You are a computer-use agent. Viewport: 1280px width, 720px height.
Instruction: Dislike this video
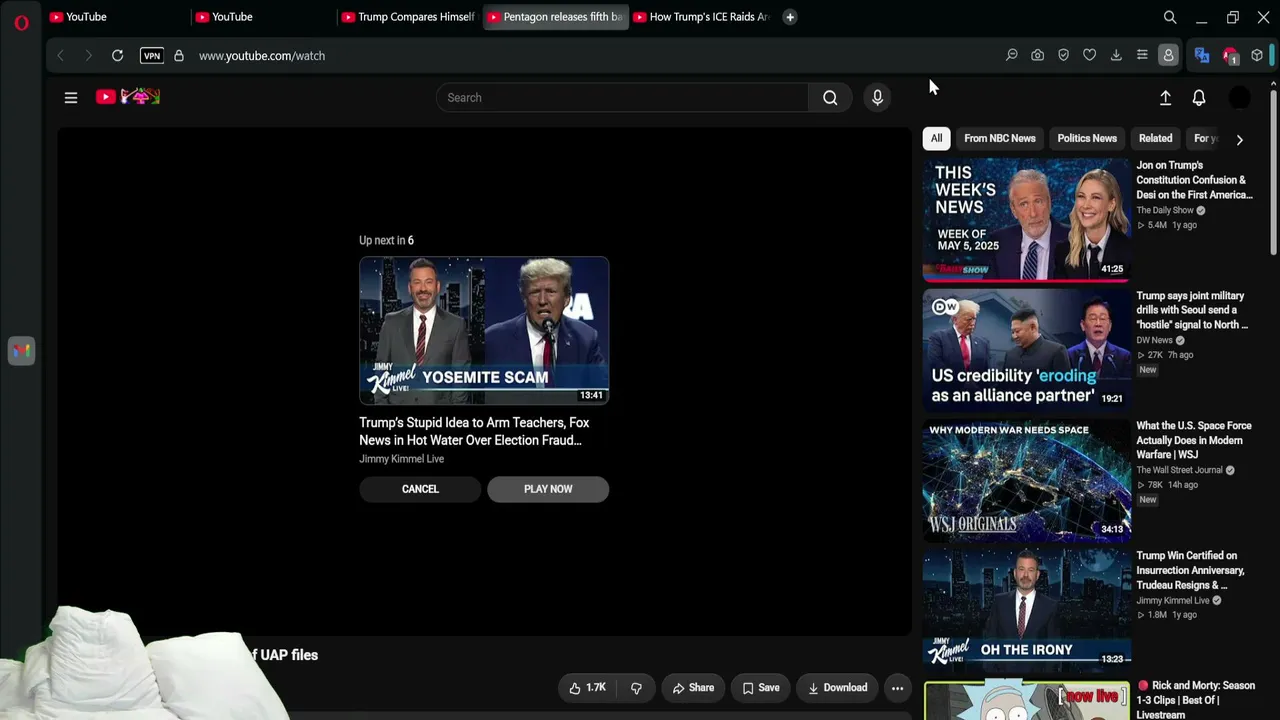[636, 688]
